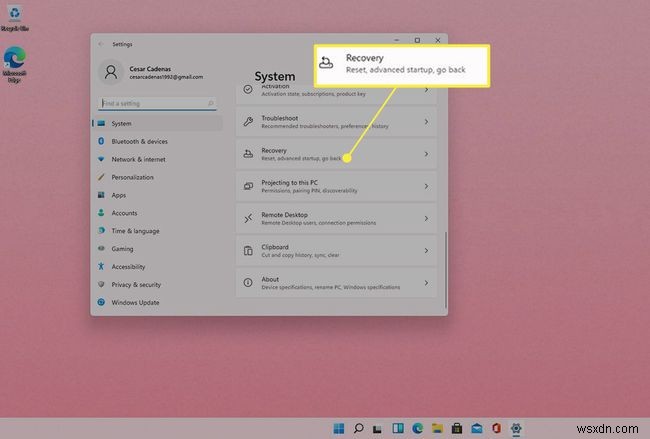650x439 pixels.
Task: Click the Projecting to this PC icon
Action: 248,186
